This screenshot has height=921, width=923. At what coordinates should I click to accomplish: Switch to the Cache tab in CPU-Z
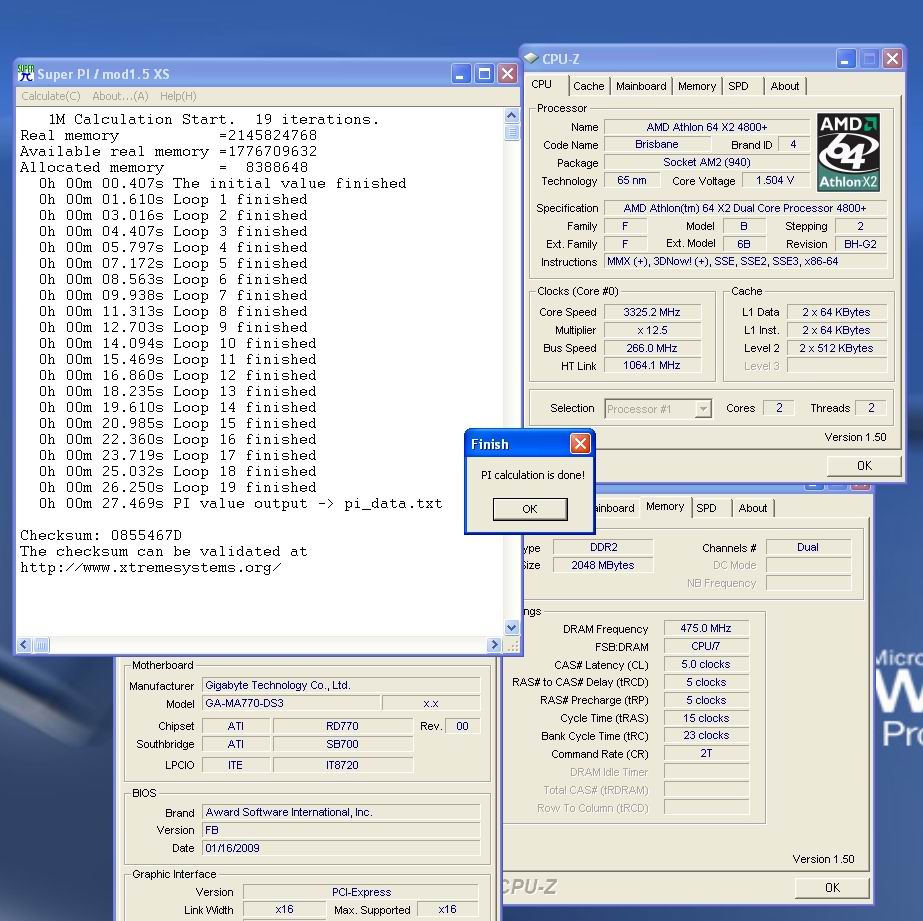589,86
